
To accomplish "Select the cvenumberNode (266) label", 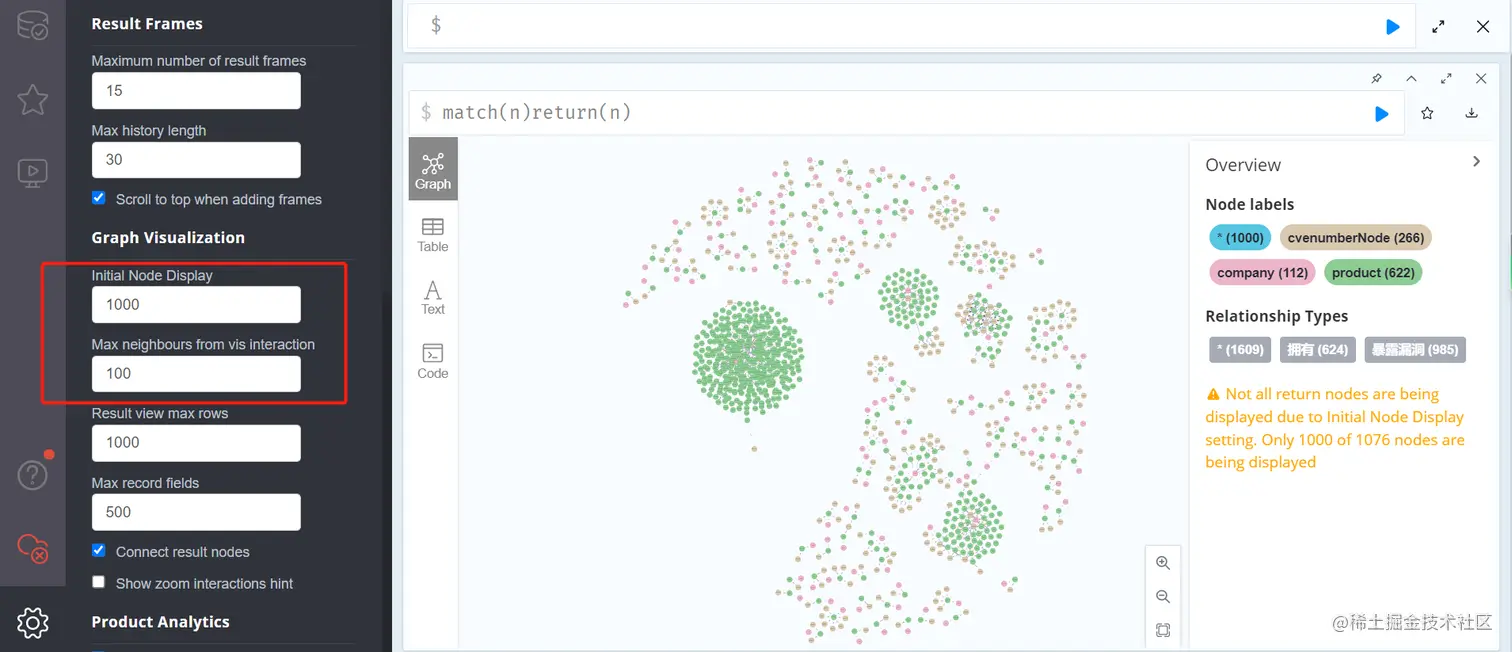I will tap(1356, 238).
